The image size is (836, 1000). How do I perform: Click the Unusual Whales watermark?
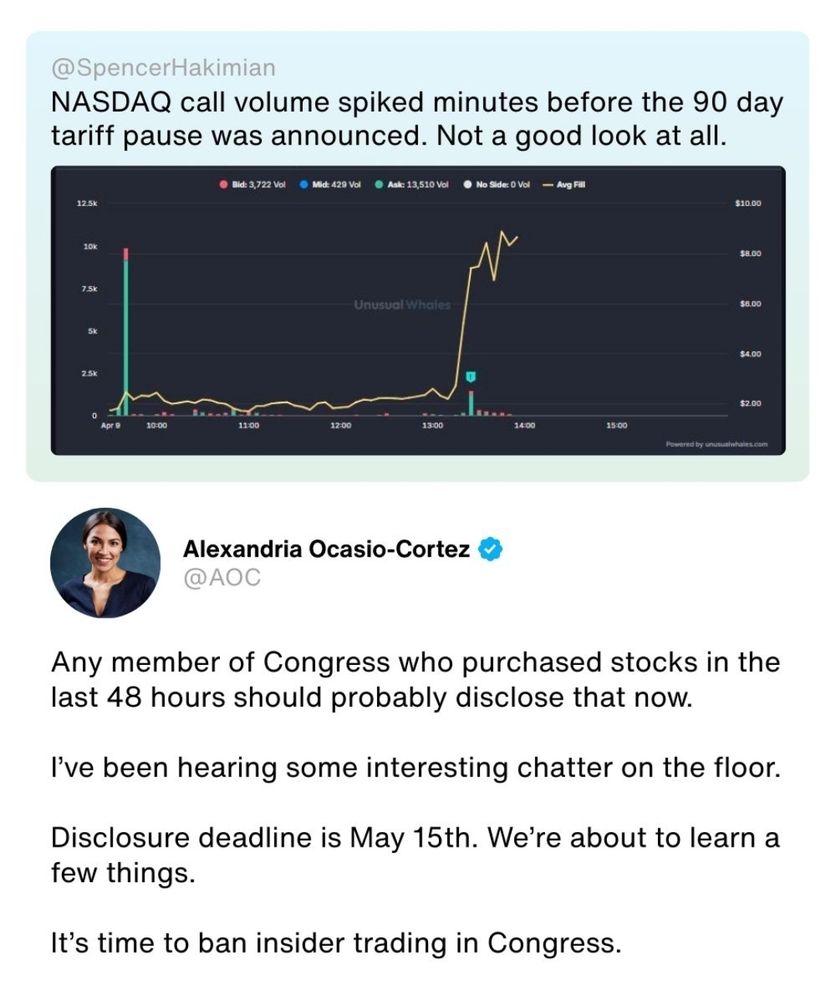[x=402, y=304]
